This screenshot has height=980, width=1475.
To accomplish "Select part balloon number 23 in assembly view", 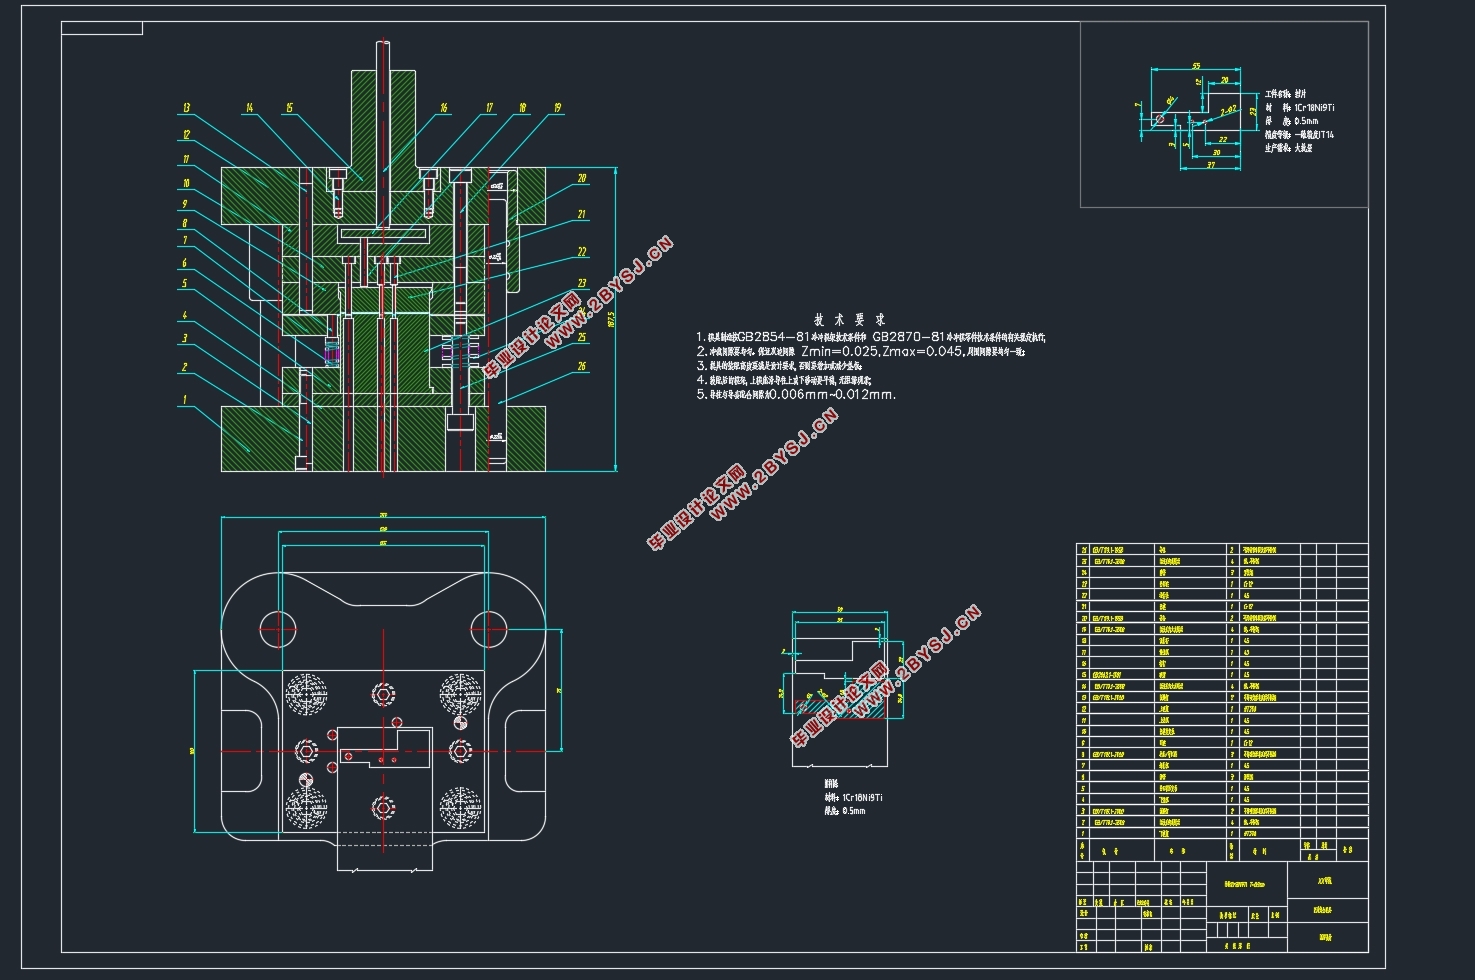I will [582, 284].
